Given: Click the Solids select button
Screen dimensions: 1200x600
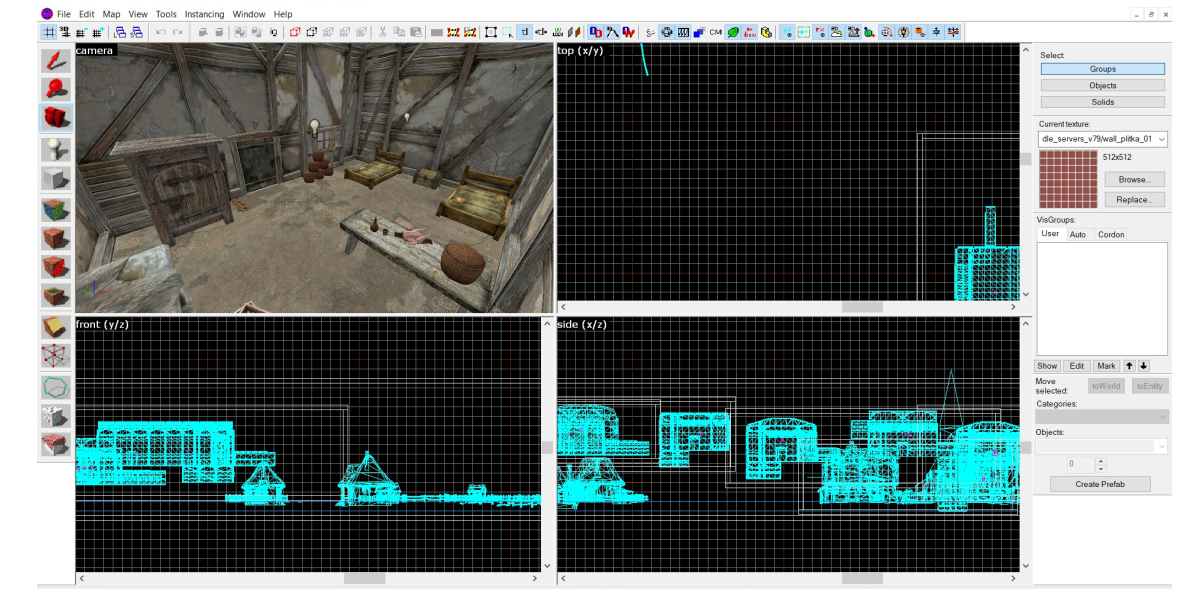Looking at the screenshot, I should tap(1103, 102).
